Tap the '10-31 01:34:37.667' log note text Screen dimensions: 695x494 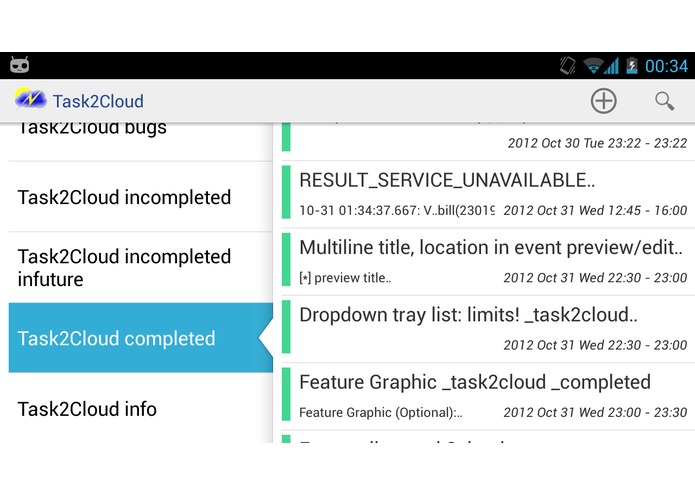click(x=397, y=210)
